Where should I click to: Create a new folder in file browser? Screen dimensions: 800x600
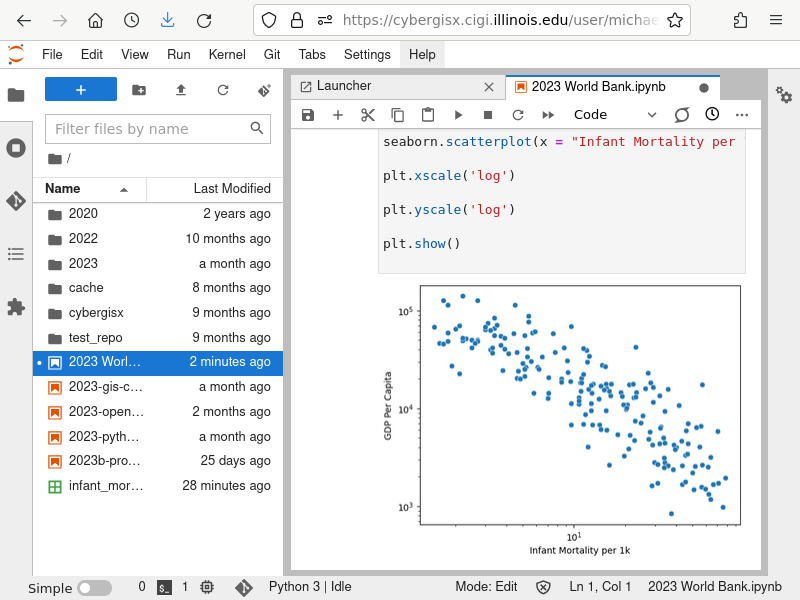pyautogui.click(x=139, y=90)
